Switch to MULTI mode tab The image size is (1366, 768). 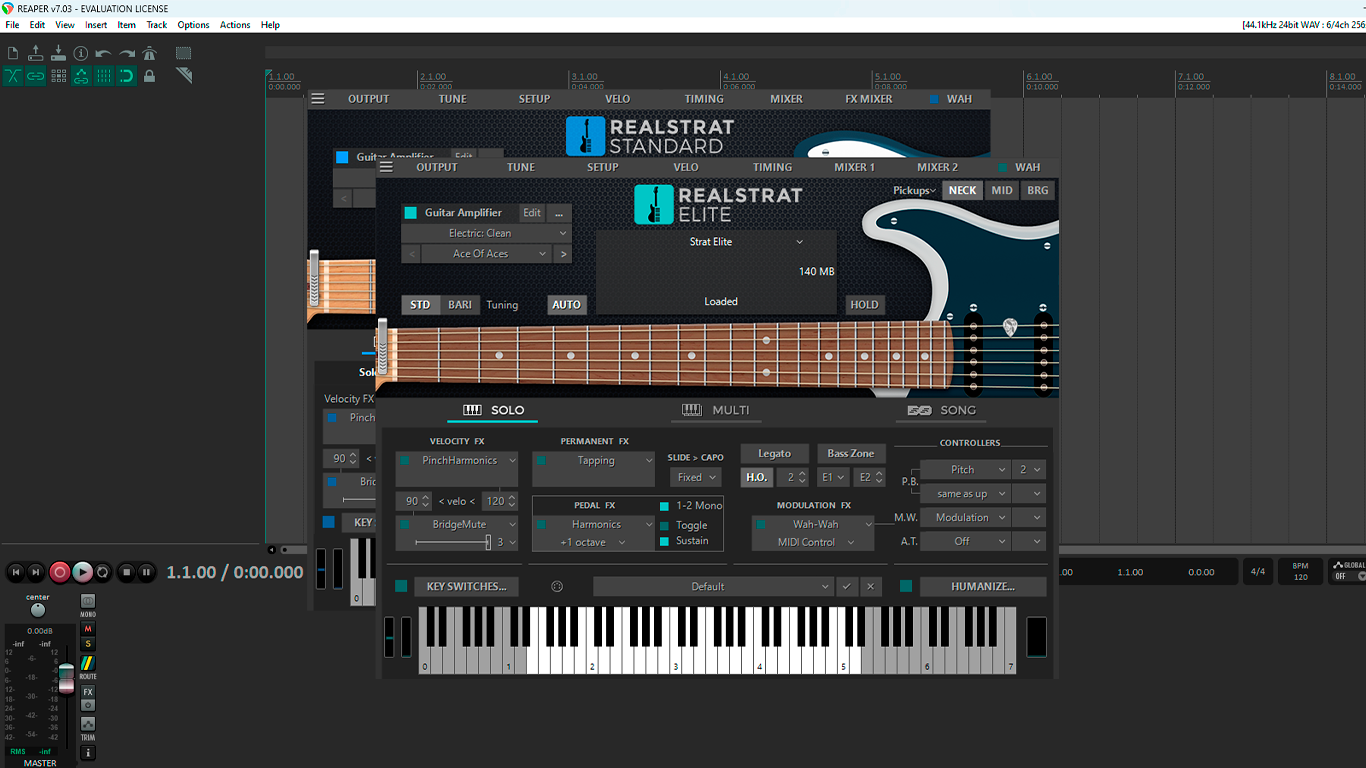(716, 410)
